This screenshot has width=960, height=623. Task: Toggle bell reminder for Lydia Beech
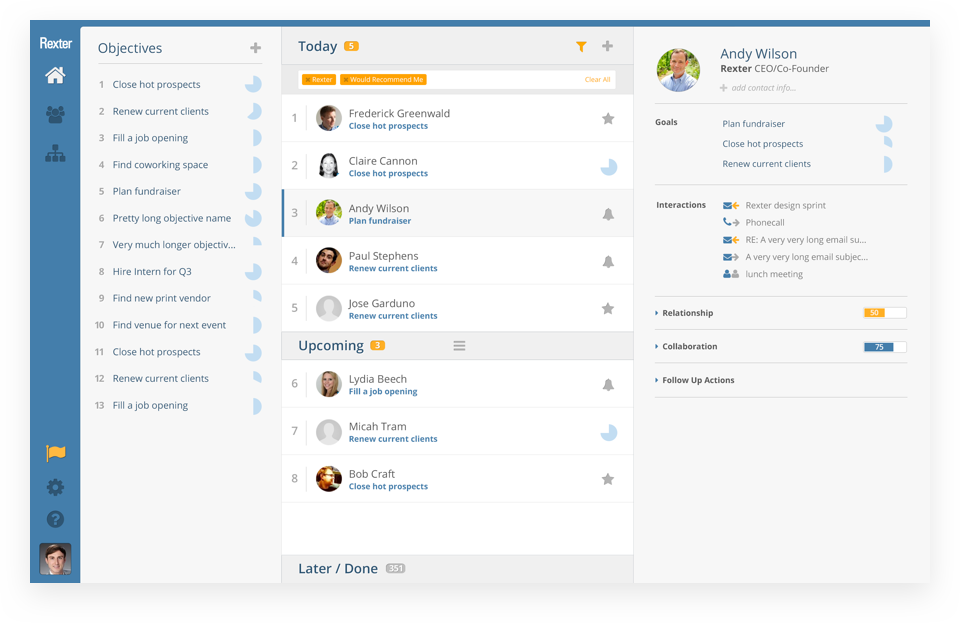[608, 384]
